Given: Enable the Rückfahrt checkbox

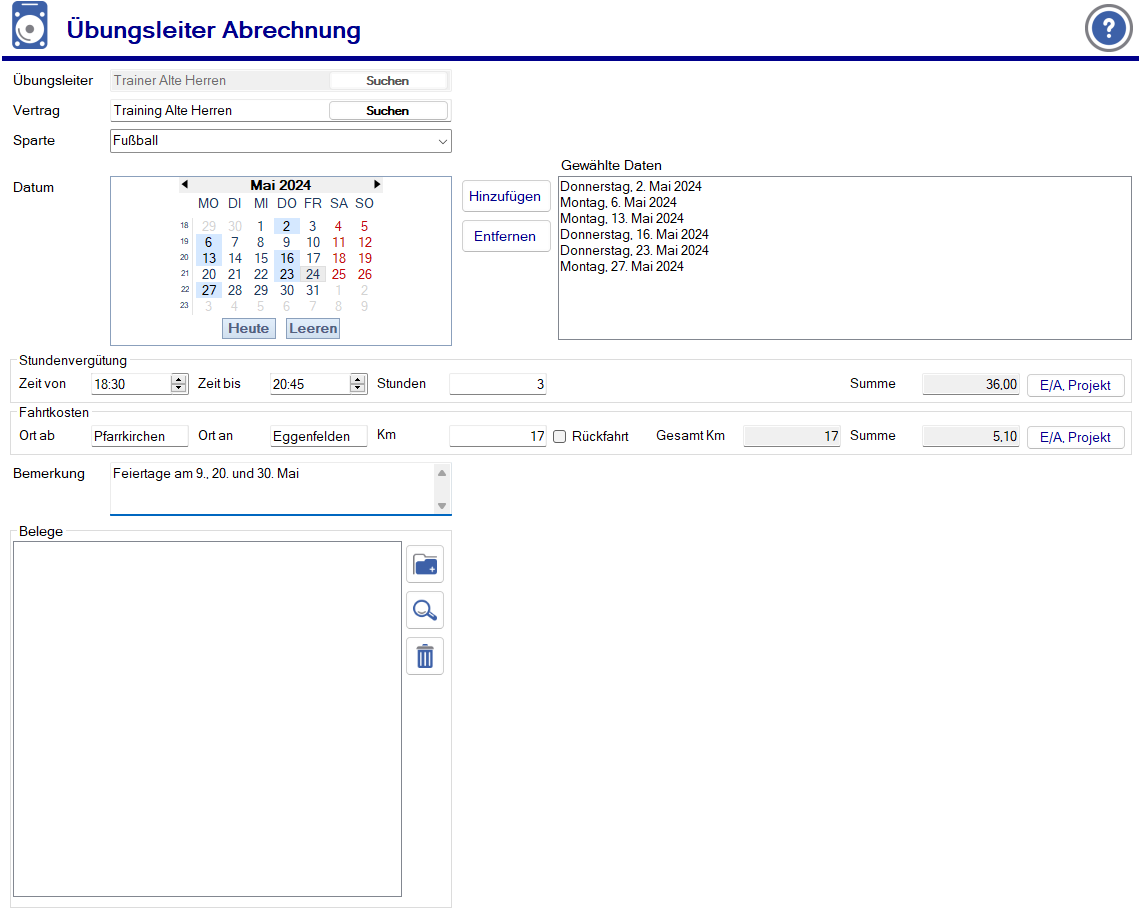Looking at the screenshot, I should pyautogui.click(x=560, y=436).
